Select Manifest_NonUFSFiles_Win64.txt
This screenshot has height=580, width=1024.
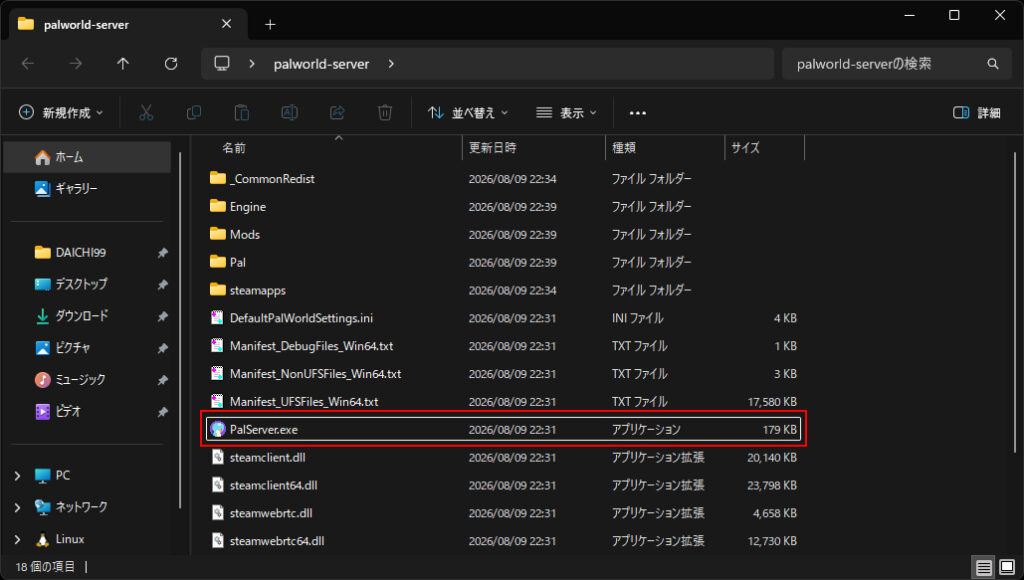(315, 374)
